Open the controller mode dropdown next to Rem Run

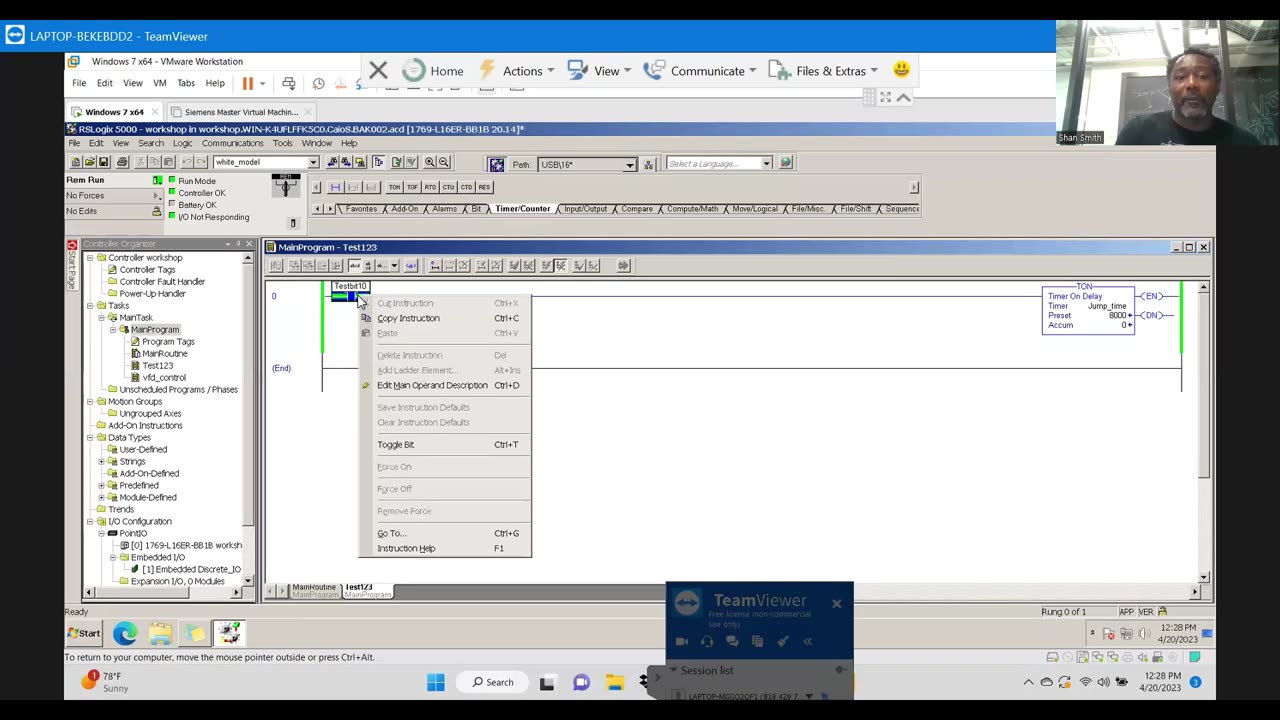point(156,180)
